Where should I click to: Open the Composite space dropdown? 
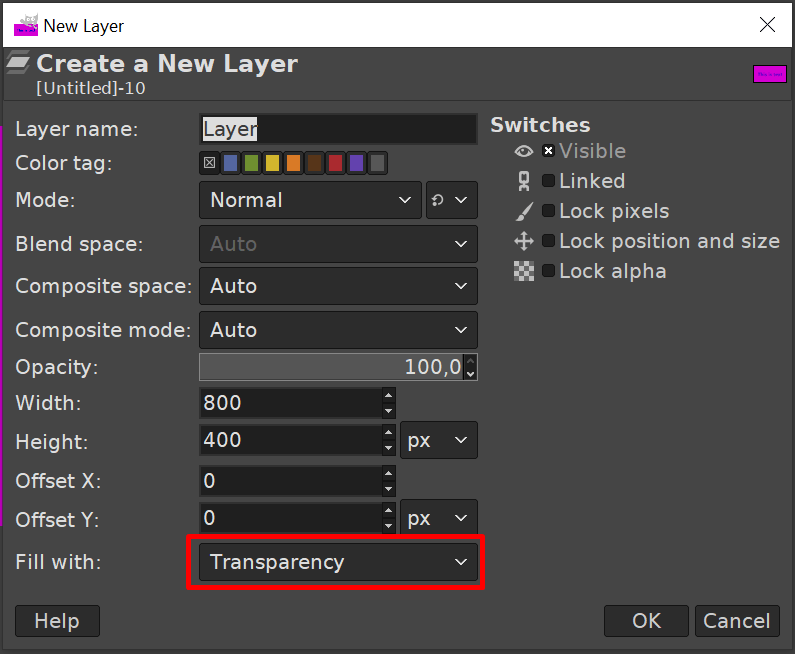coord(338,286)
